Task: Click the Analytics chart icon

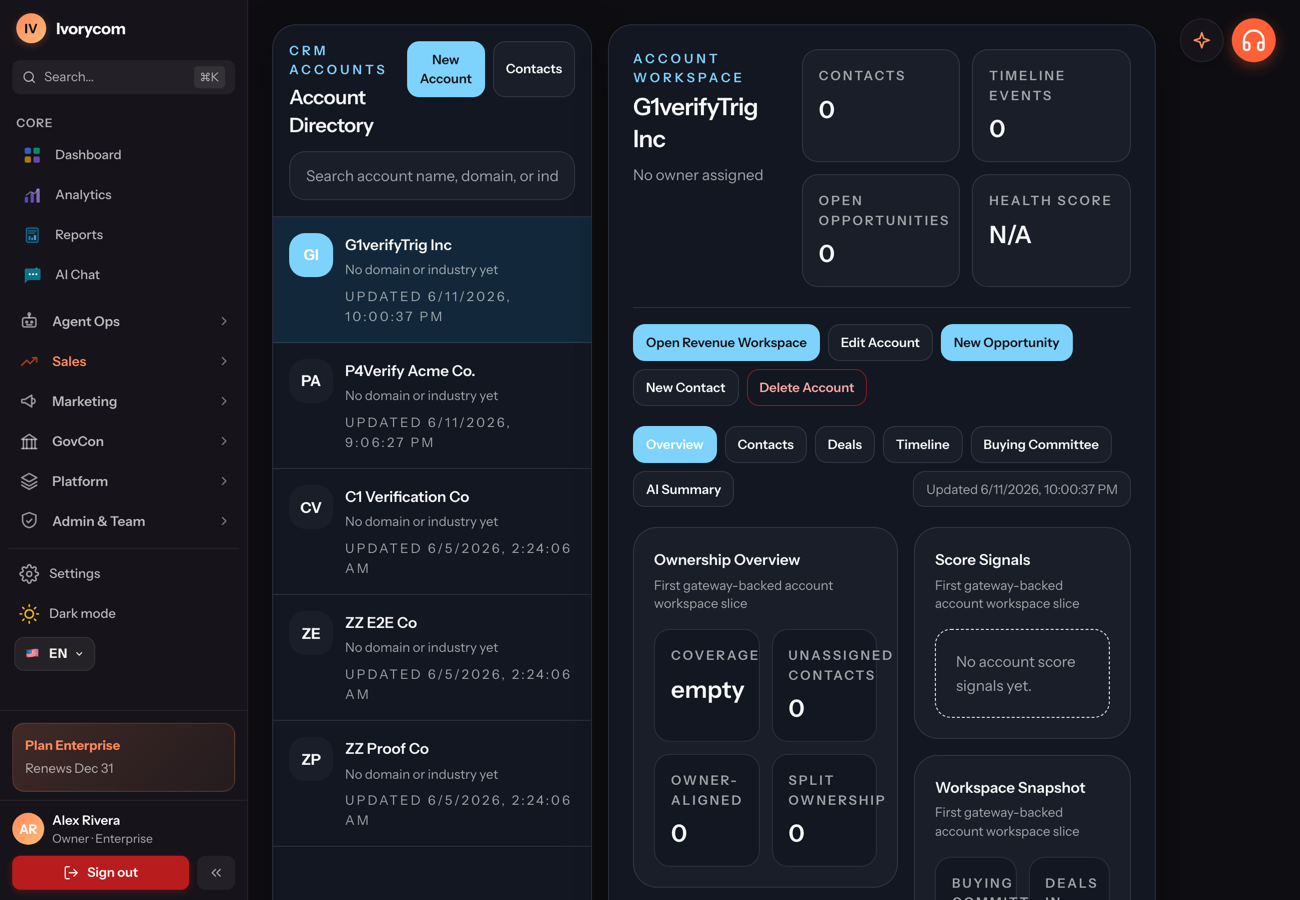Action: pos(32,195)
